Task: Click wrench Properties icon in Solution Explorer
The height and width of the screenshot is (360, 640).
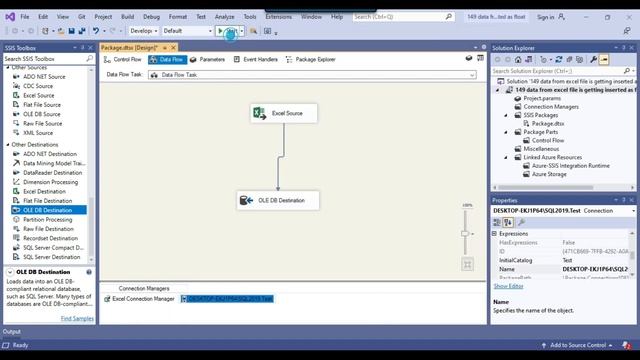Action: click(x=593, y=60)
